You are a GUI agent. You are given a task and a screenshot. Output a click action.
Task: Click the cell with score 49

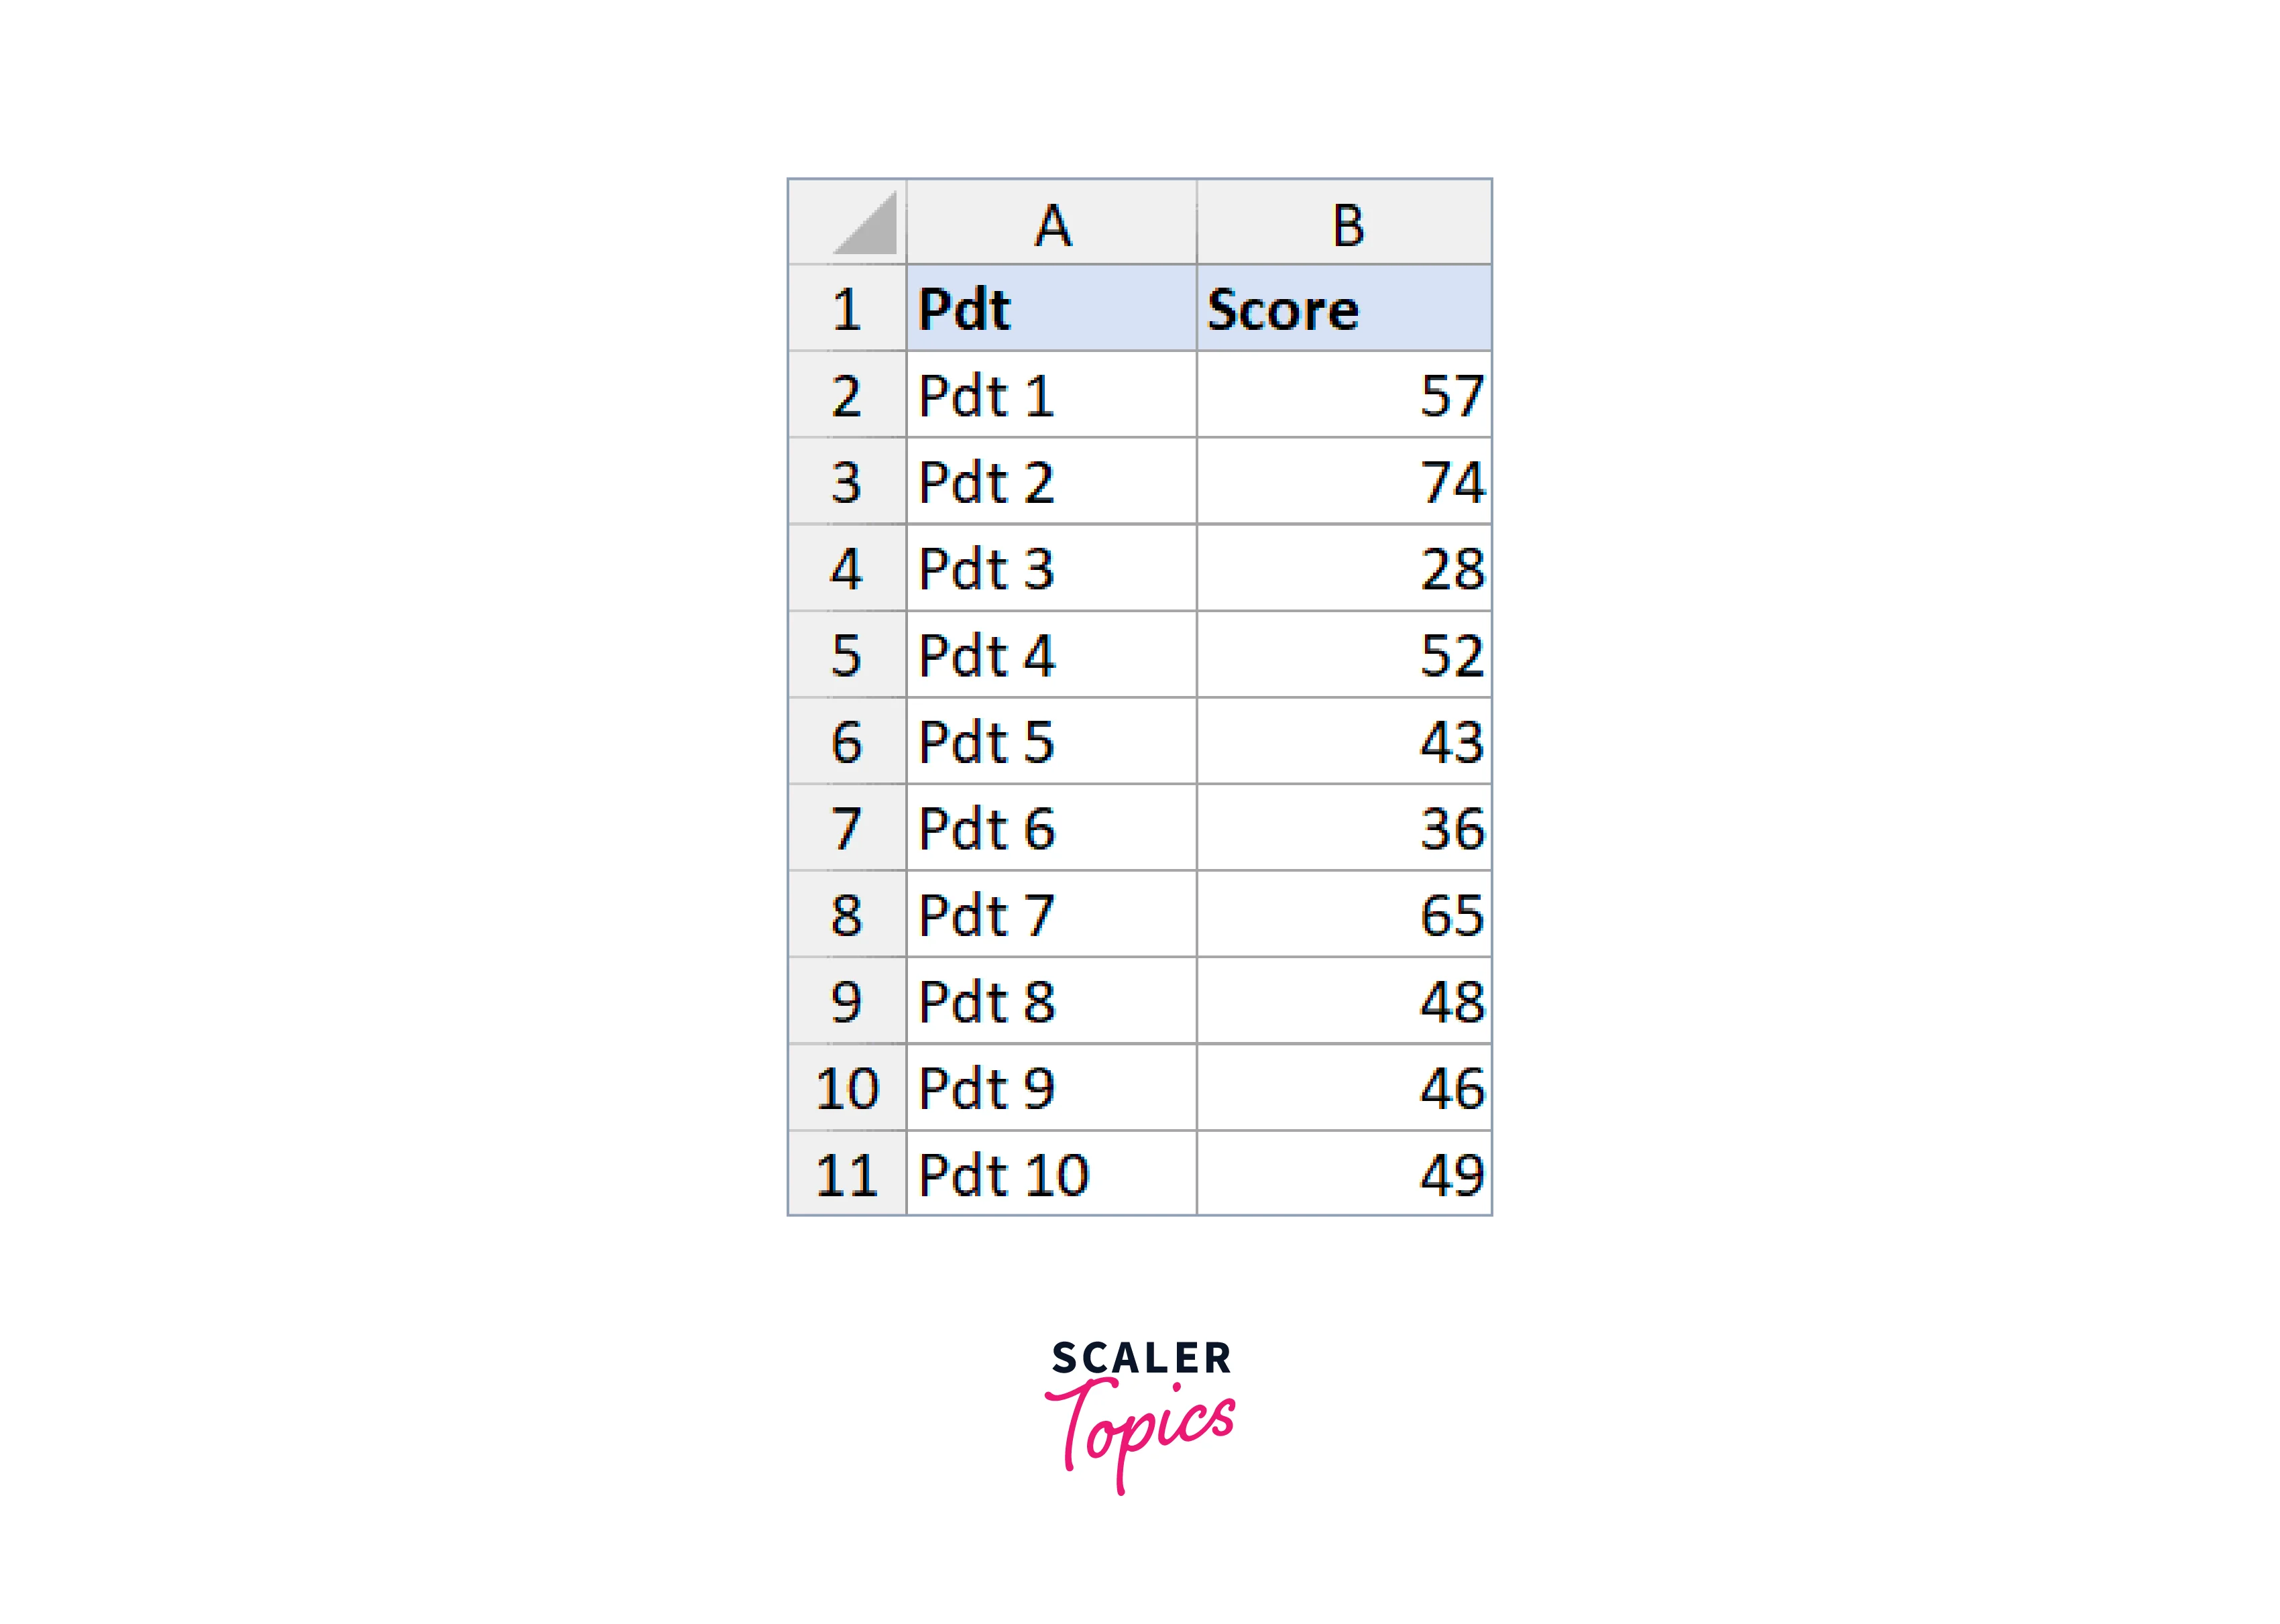point(1344,1175)
